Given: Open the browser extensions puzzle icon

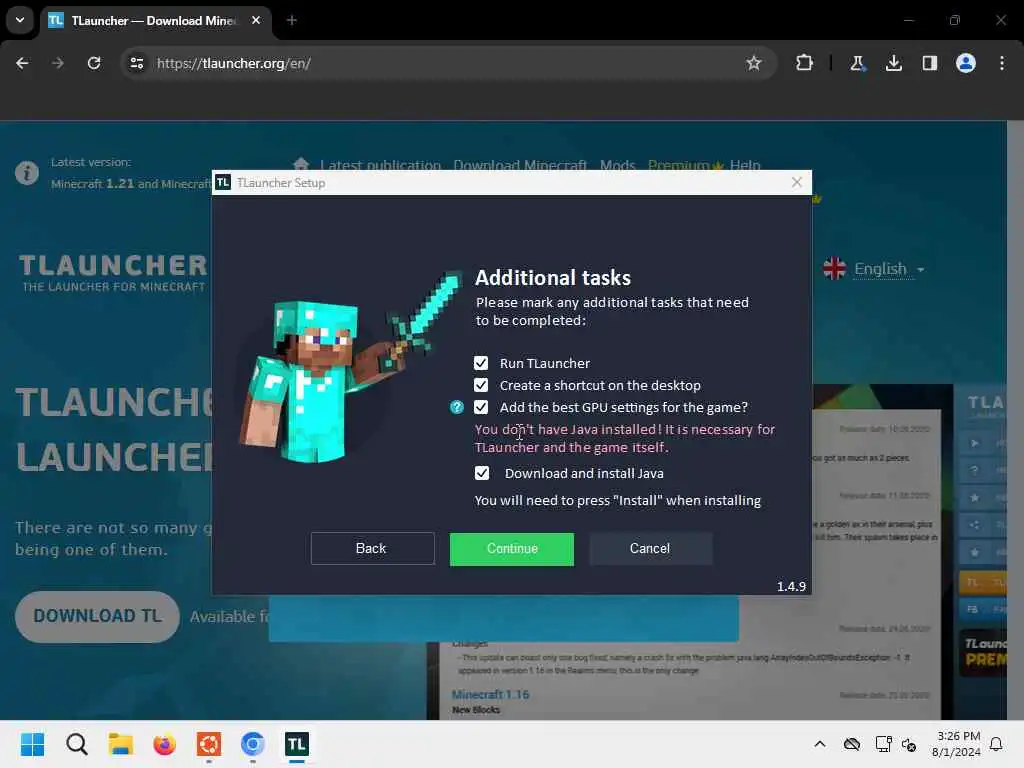Looking at the screenshot, I should point(804,63).
